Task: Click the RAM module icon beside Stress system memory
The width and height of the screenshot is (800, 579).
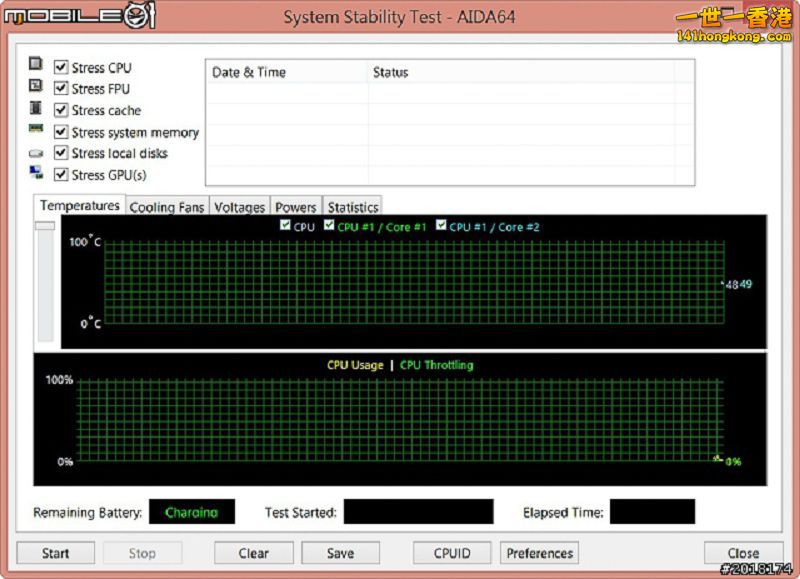Action: click(x=36, y=130)
